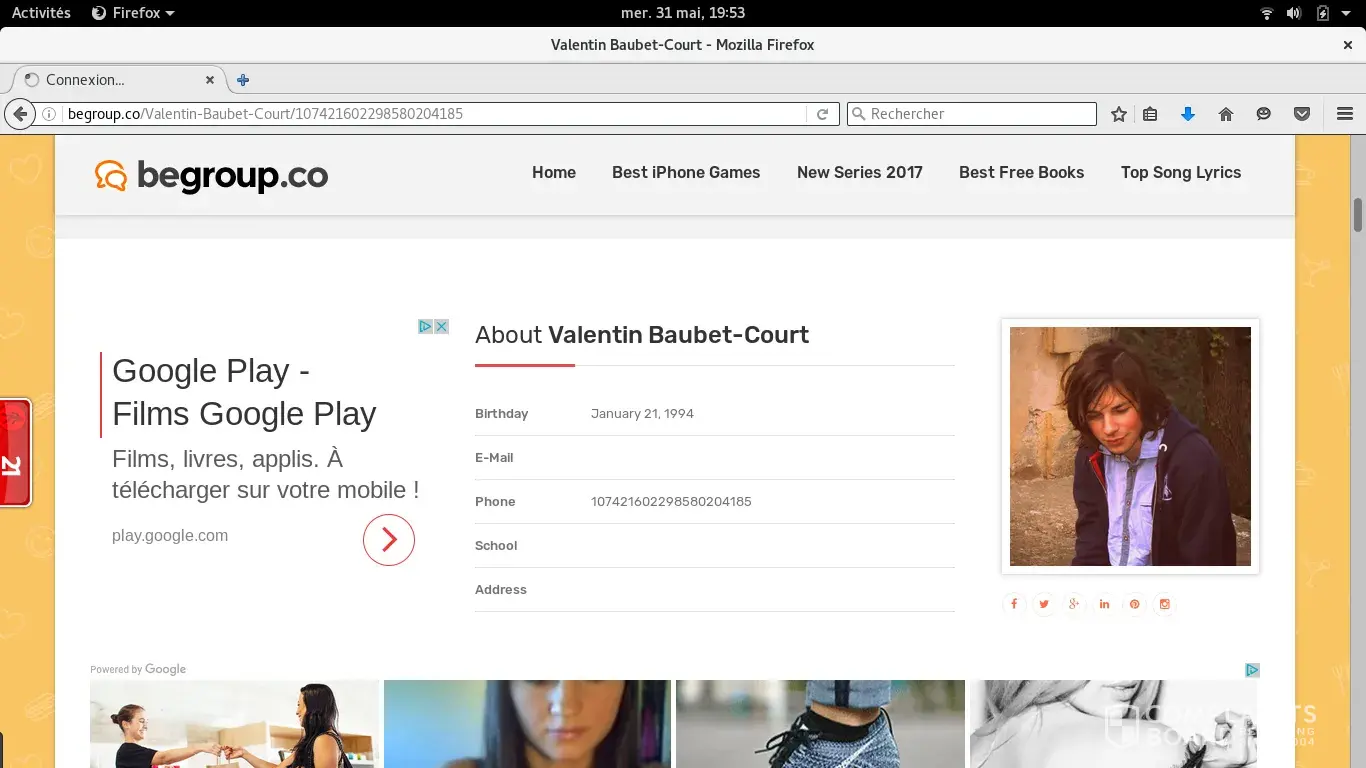
Task: Open Firefox downloads via the blue arrow
Action: (1188, 114)
